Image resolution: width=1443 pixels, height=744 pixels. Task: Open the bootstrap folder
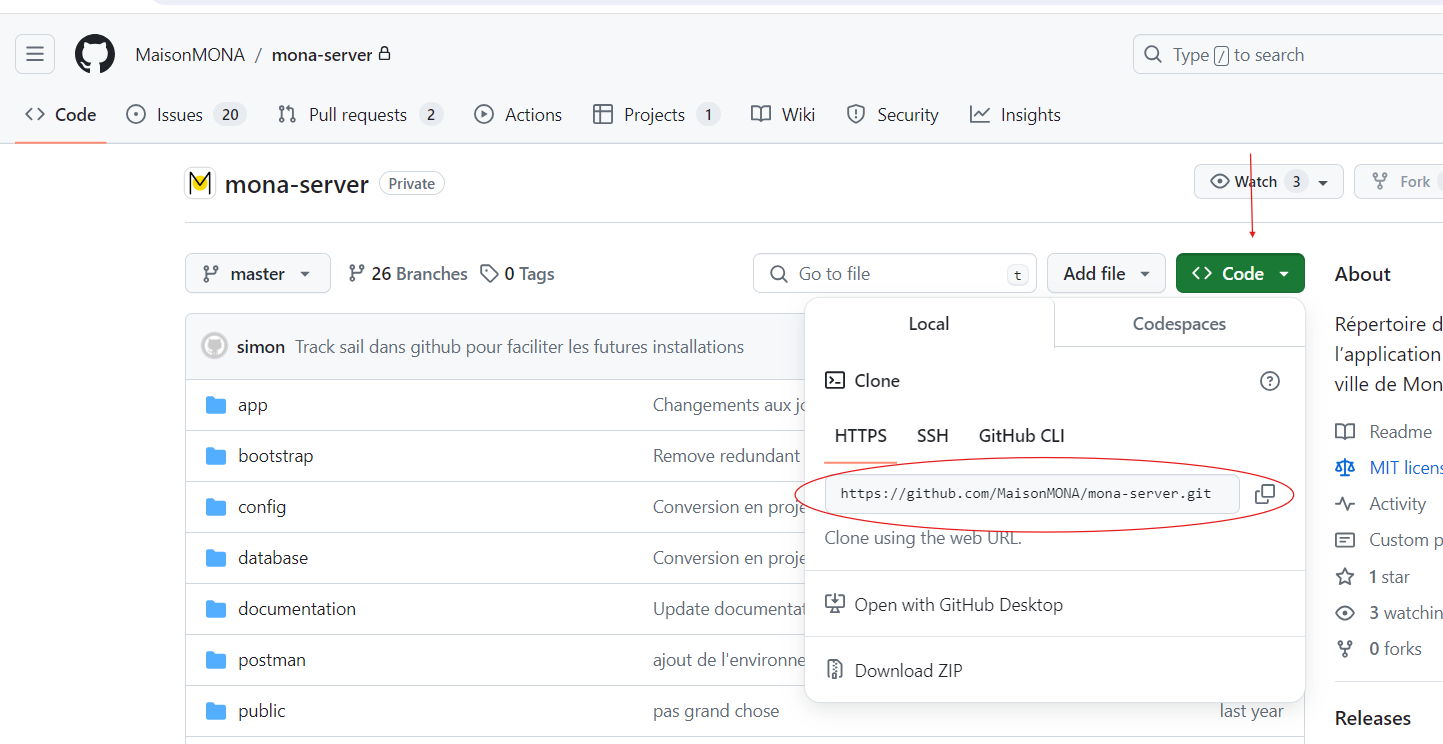click(276, 456)
